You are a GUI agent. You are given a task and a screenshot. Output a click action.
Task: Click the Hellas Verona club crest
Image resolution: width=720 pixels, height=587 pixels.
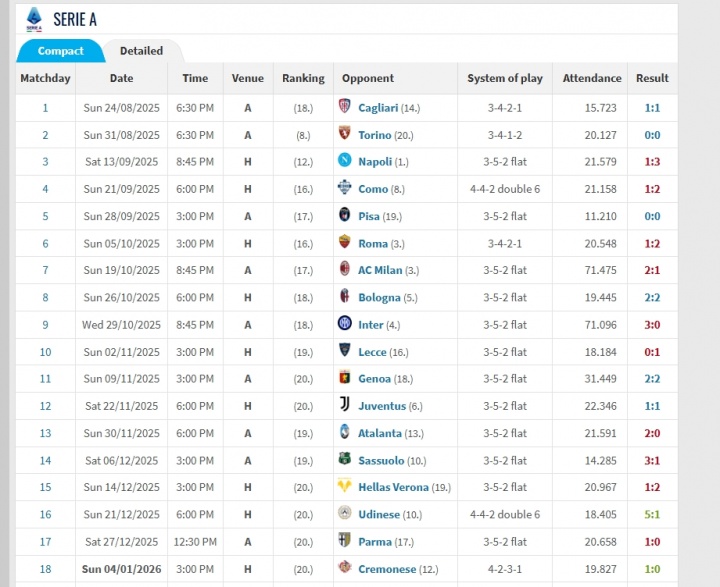345,487
